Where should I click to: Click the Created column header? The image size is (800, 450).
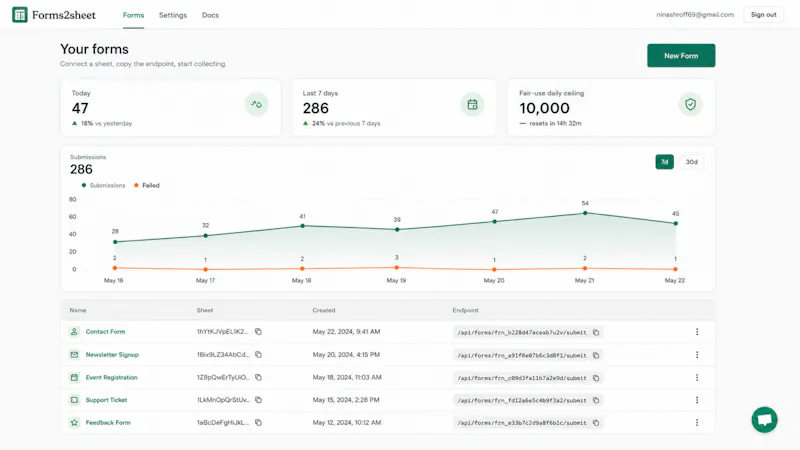pos(324,310)
